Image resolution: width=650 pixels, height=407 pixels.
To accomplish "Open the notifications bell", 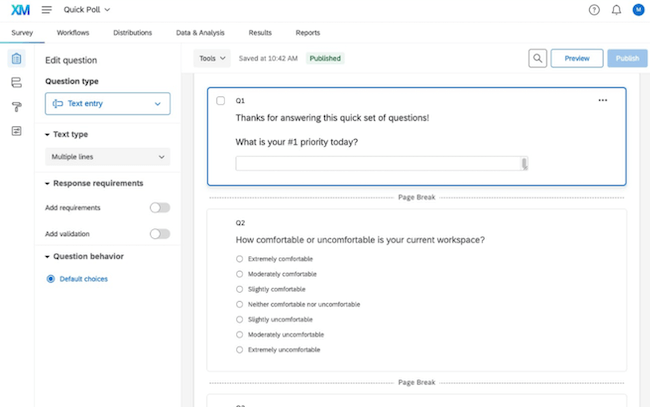I will point(616,10).
